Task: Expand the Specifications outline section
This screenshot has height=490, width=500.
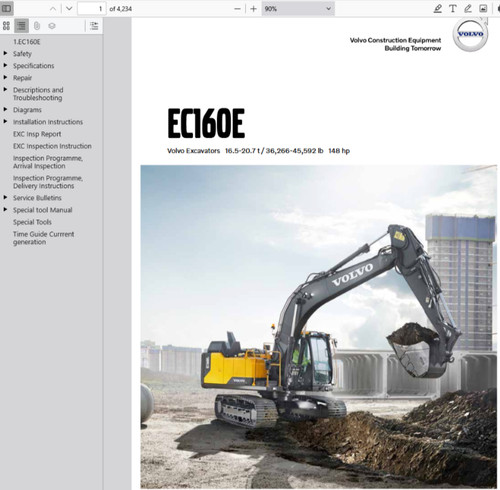Action: click(x=5, y=65)
